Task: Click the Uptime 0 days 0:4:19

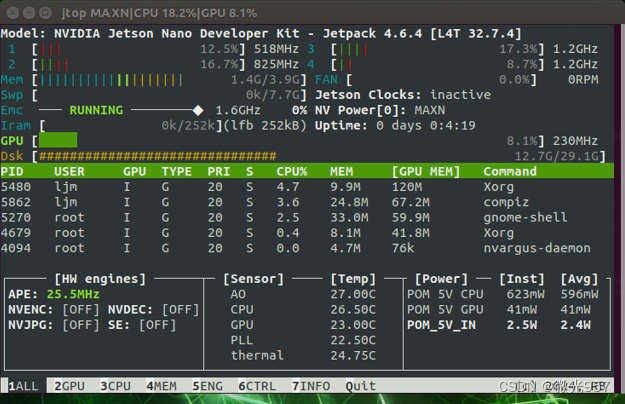Action: coord(395,126)
